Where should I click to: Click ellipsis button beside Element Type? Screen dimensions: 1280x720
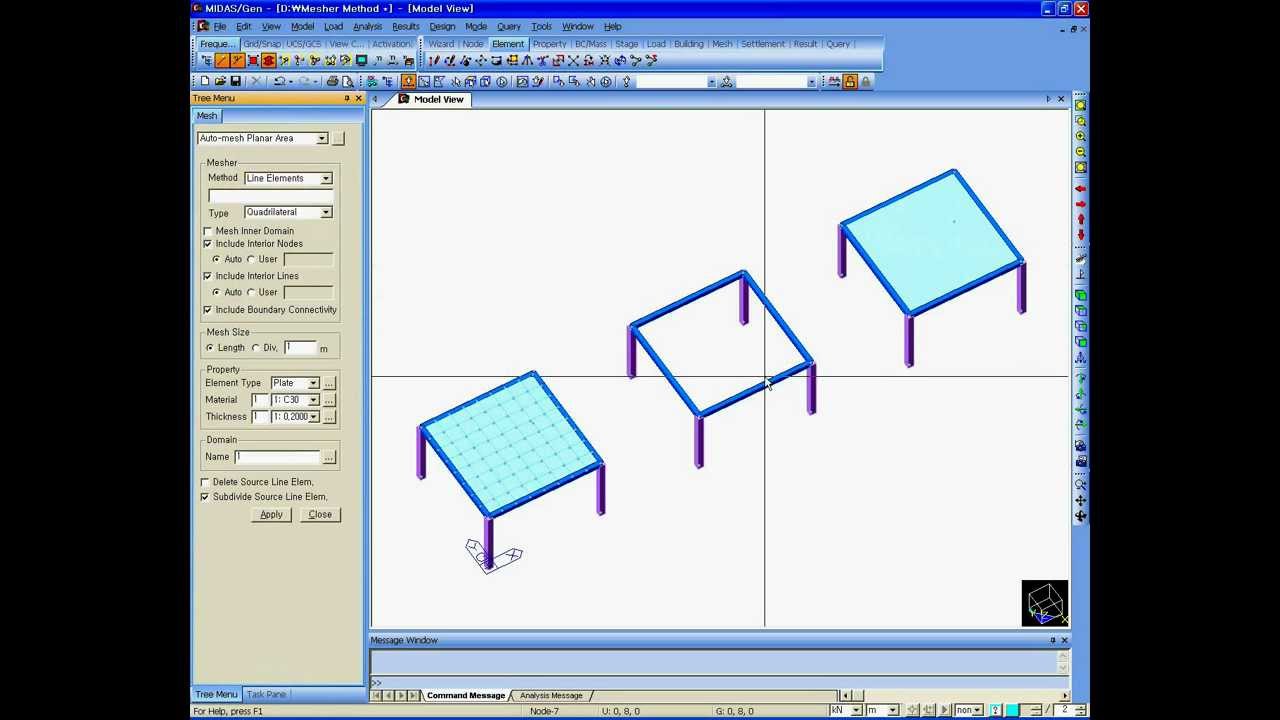point(329,383)
